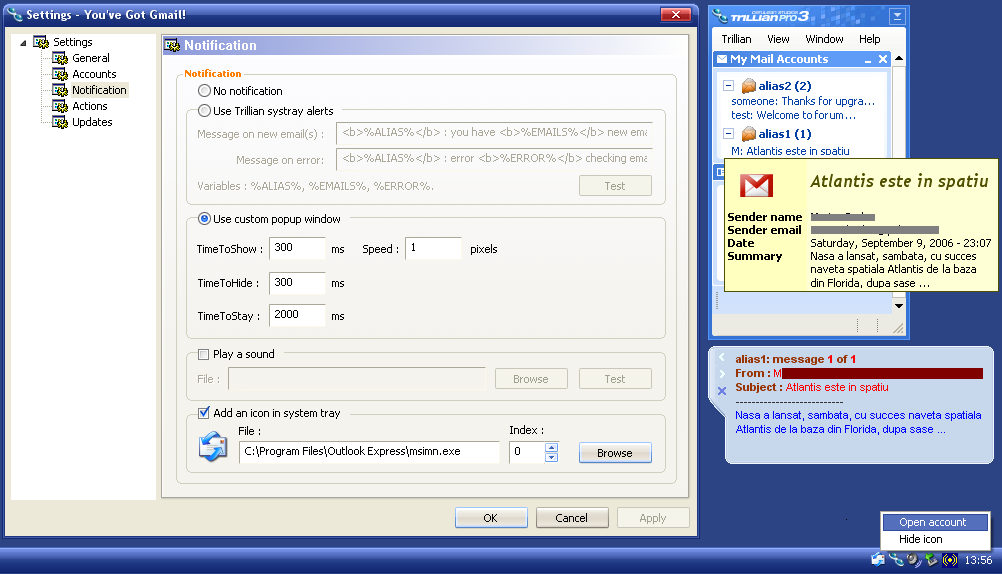
Task: Select Use Trillian systray alerts radio
Action: 204,111
